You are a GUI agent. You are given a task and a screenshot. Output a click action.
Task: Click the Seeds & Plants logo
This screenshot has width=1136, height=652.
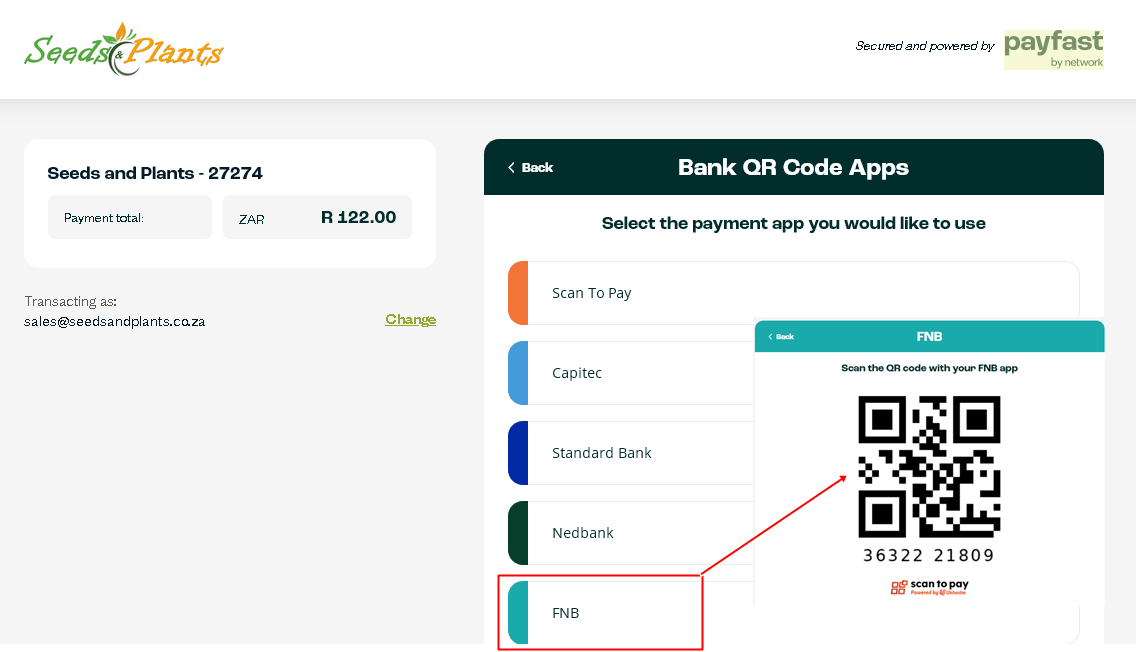click(124, 49)
